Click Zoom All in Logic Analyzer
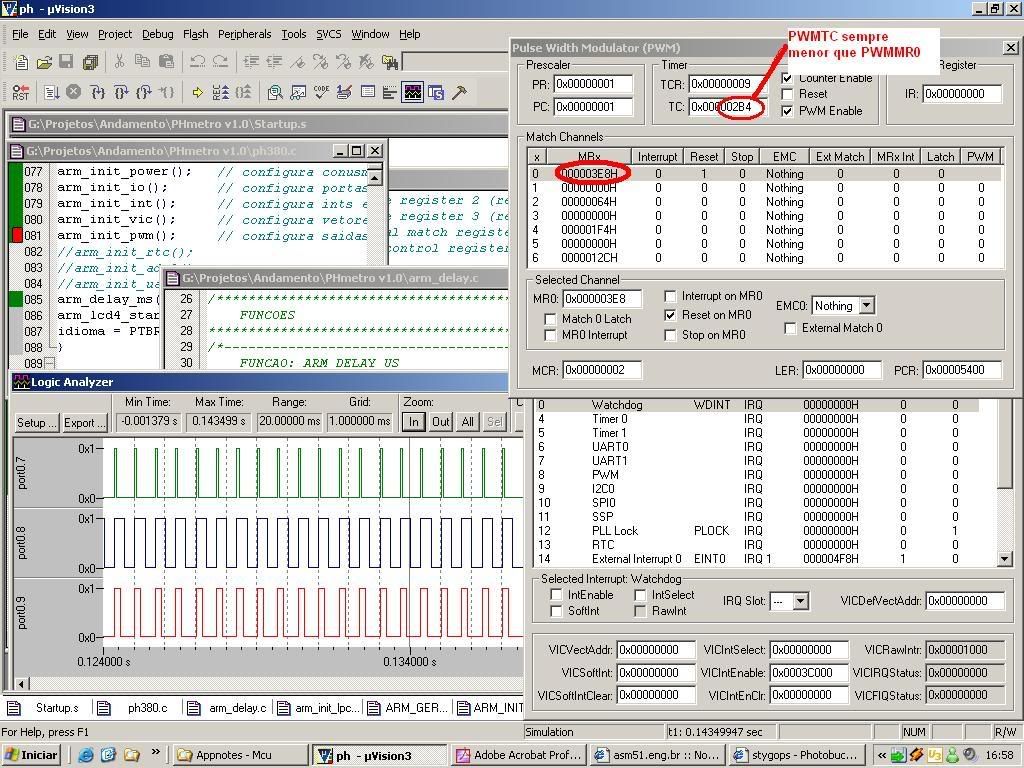This screenshot has width=1024, height=768. click(468, 422)
